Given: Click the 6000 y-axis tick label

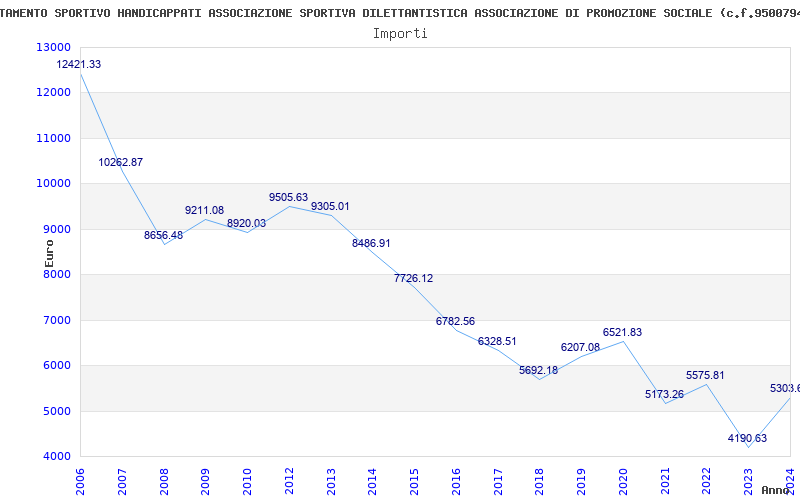Looking at the screenshot, I should tap(57, 365).
